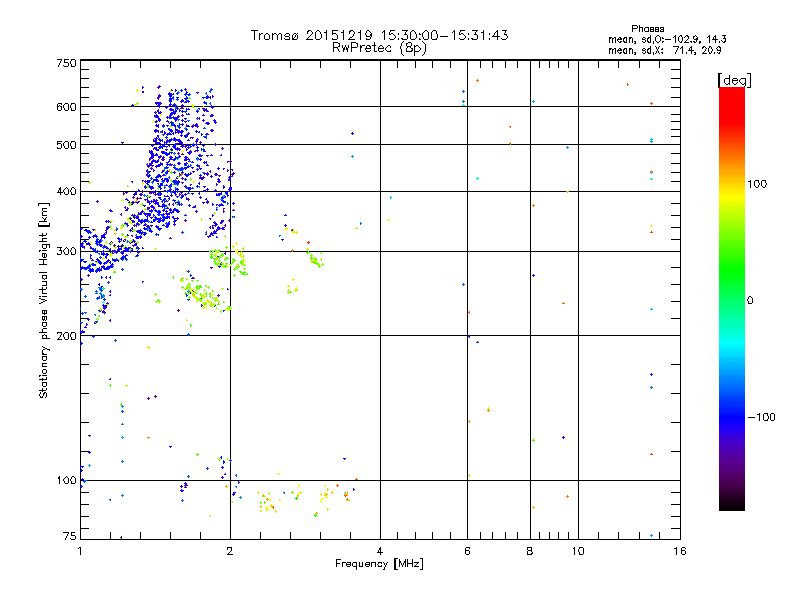Click the x-axis tick label '2'
The width and height of the screenshot is (800, 600).
230,551
